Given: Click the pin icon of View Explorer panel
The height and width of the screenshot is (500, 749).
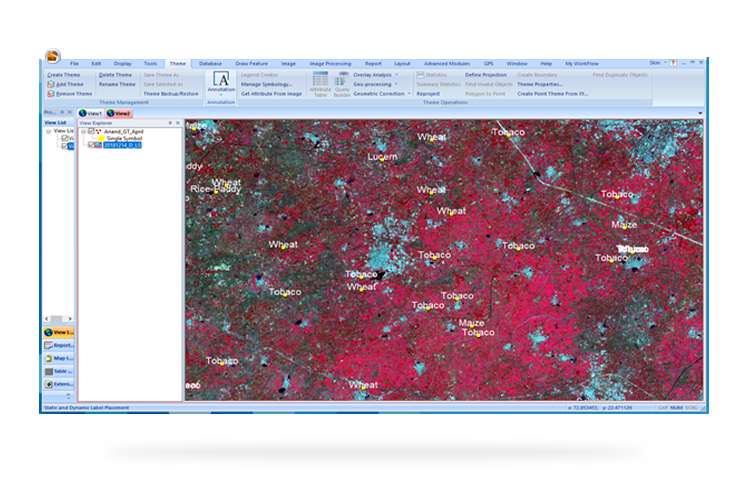Looking at the screenshot, I should coord(170,123).
